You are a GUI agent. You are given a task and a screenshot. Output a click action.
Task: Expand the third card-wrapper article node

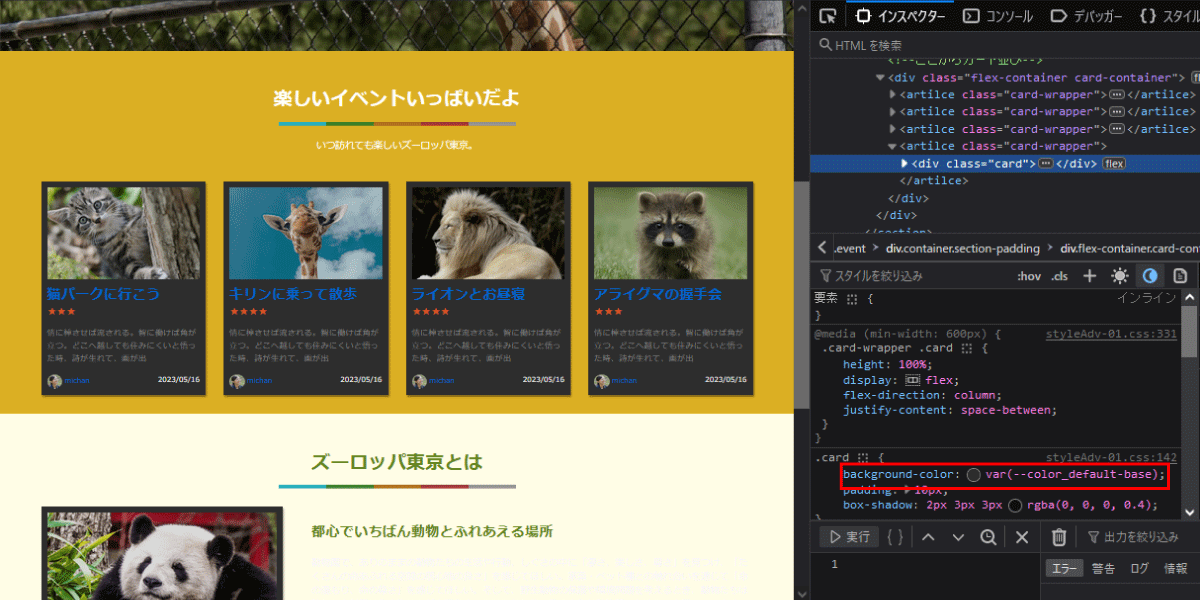[x=893, y=129]
